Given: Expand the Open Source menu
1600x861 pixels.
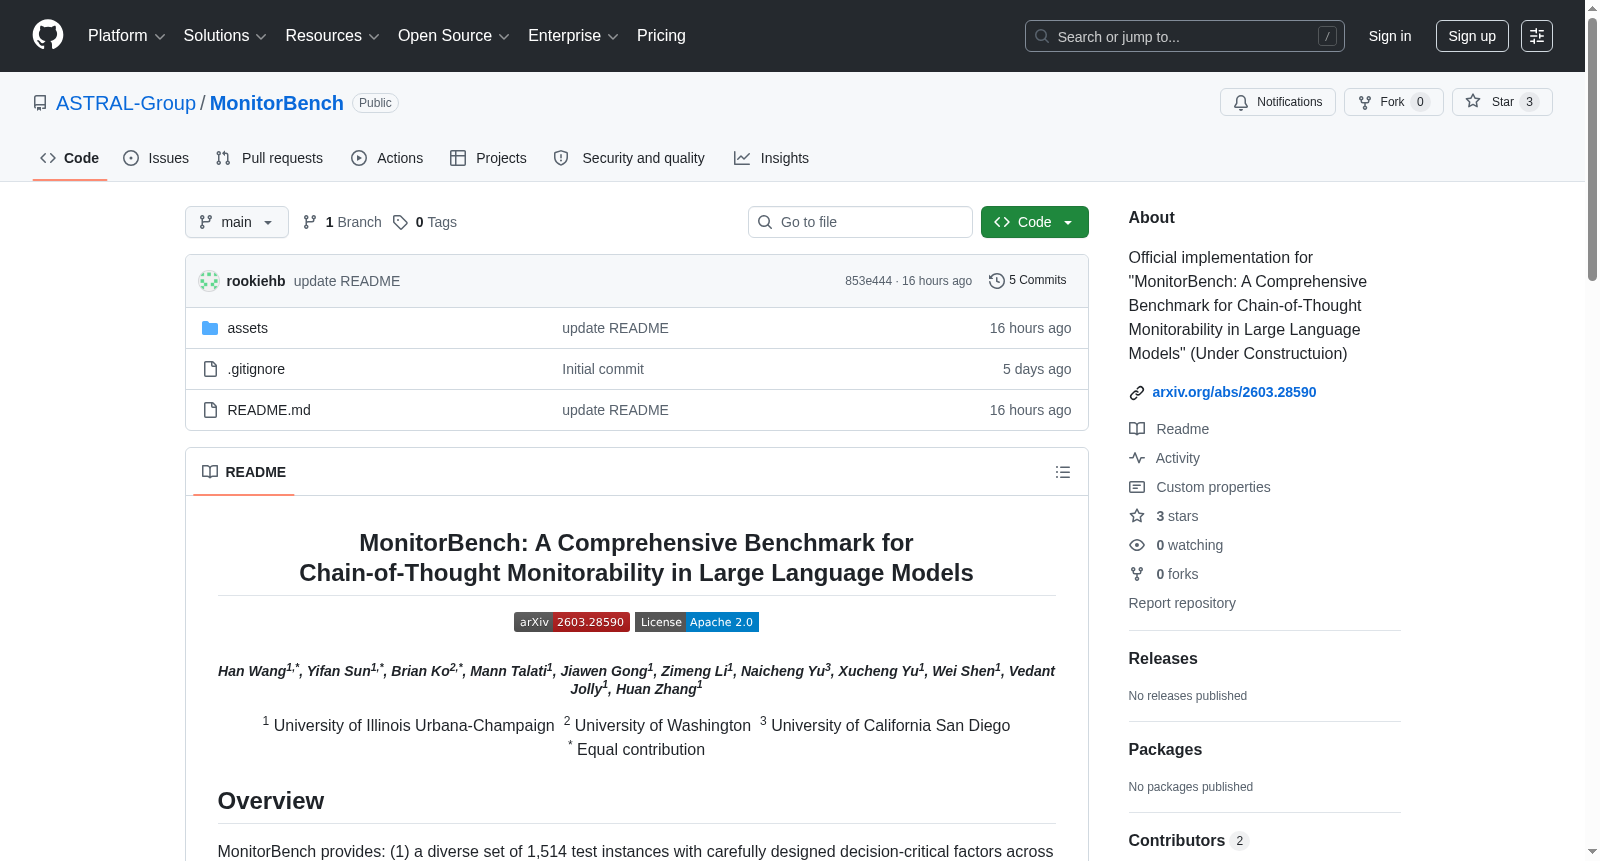Looking at the screenshot, I should [x=454, y=36].
